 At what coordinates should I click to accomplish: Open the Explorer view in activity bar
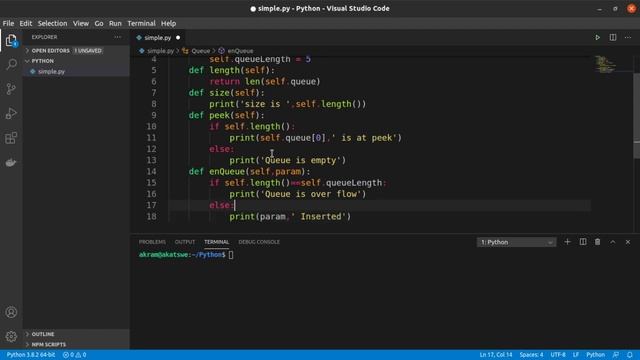tap(11, 40)
